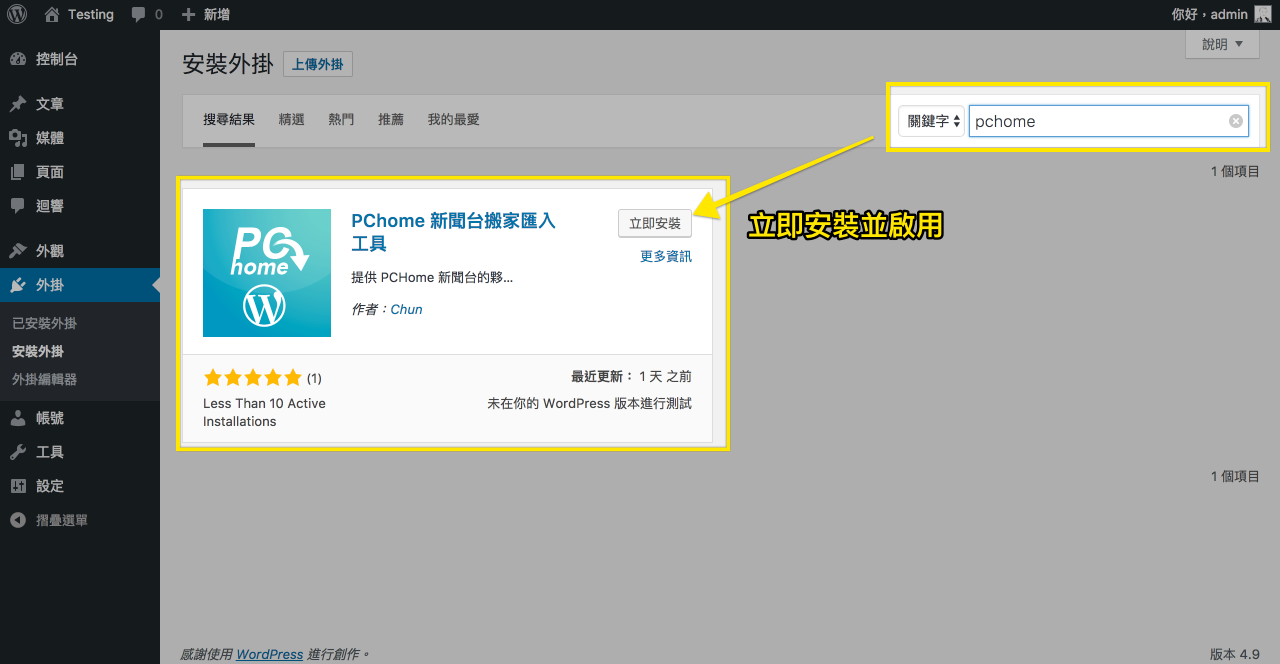Screen dimensions: 1280x664
Task: Click the 設定 settings icon
Action: (18, 486)
